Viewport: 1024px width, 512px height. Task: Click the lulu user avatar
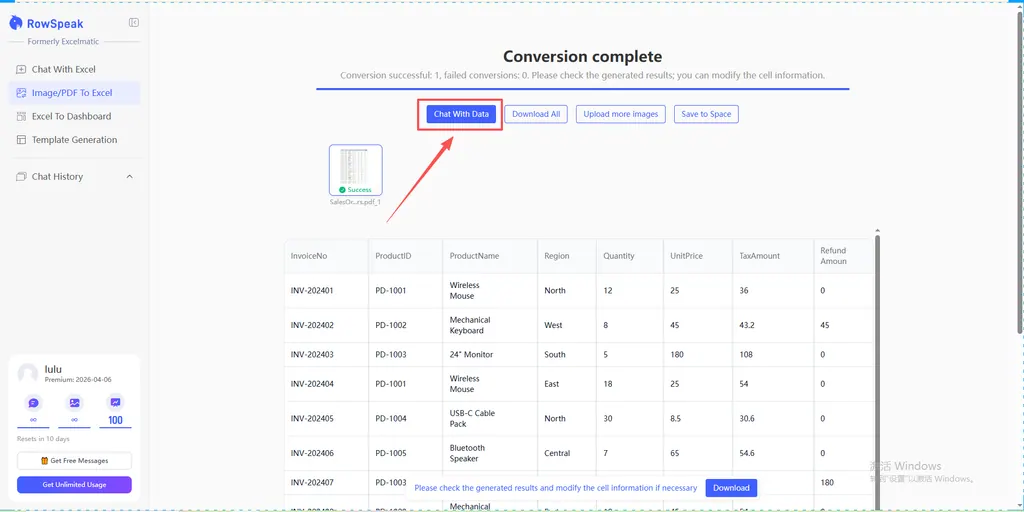tap(28, 373)
